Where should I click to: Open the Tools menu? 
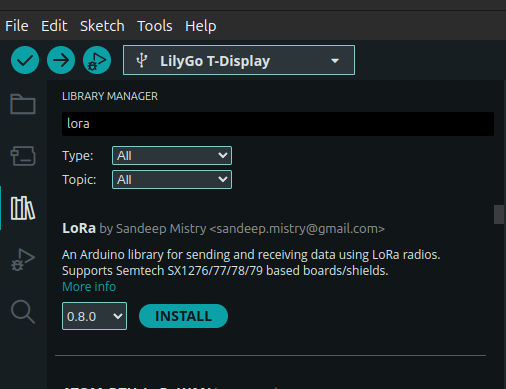click(x=155, y=26)
